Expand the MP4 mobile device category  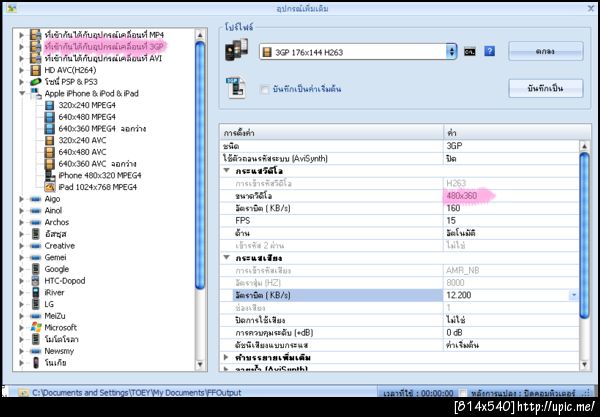coord(21,35)
